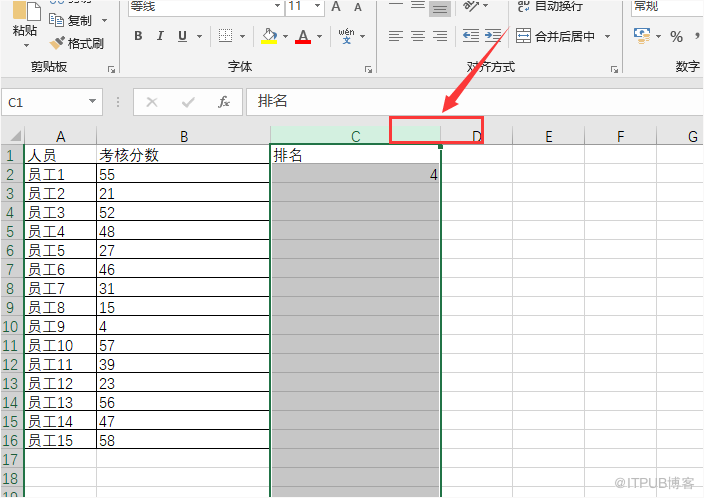Open the Font group dialog launcher
The width and height of the screenshot is (704, 498).
369,69
